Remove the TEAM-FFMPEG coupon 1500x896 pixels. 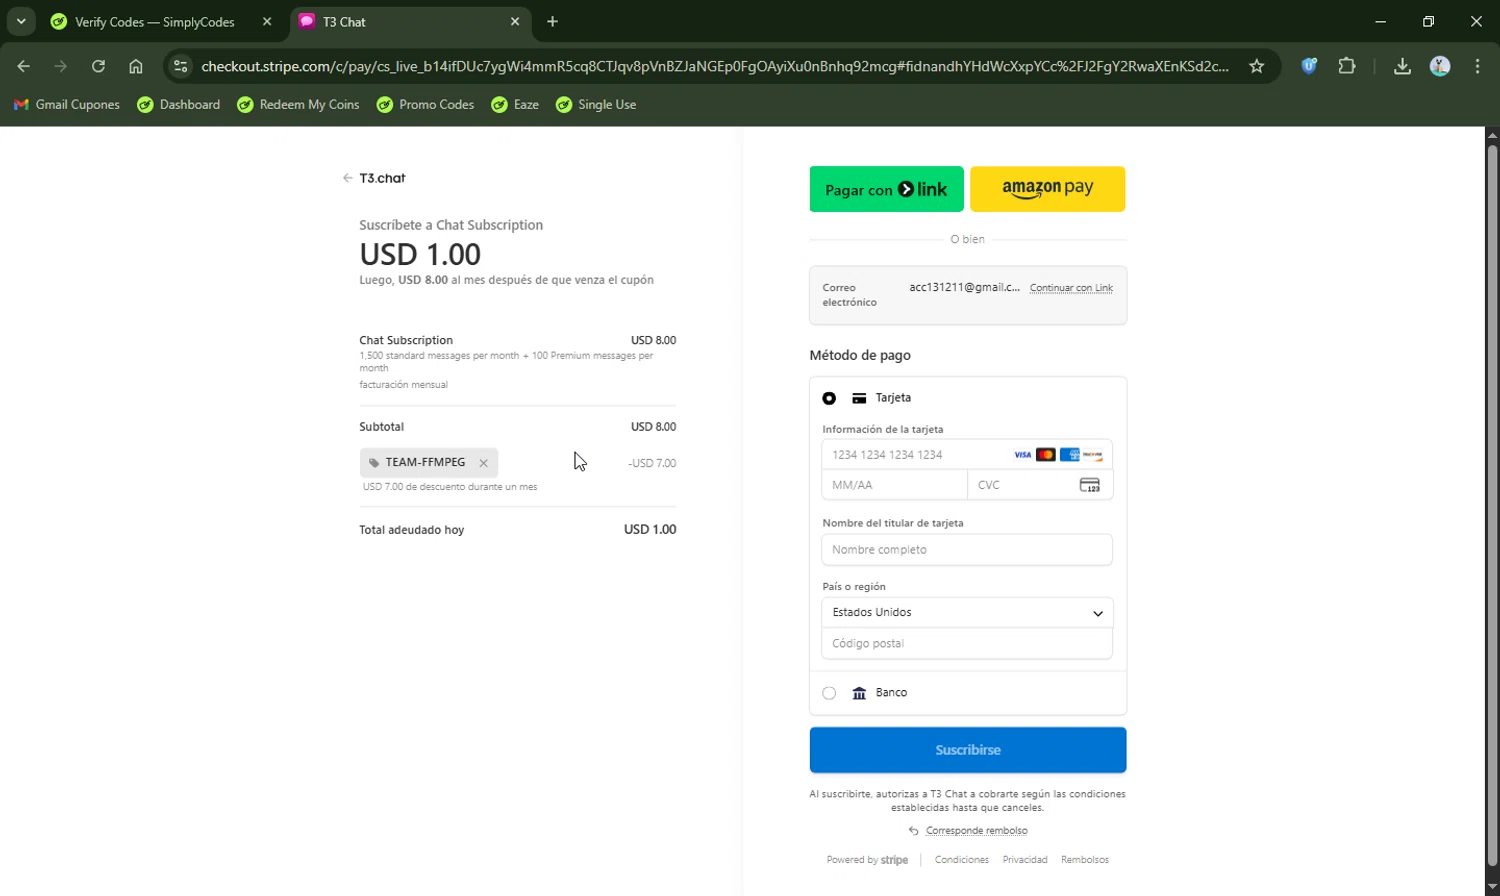(x=483, y=463)
